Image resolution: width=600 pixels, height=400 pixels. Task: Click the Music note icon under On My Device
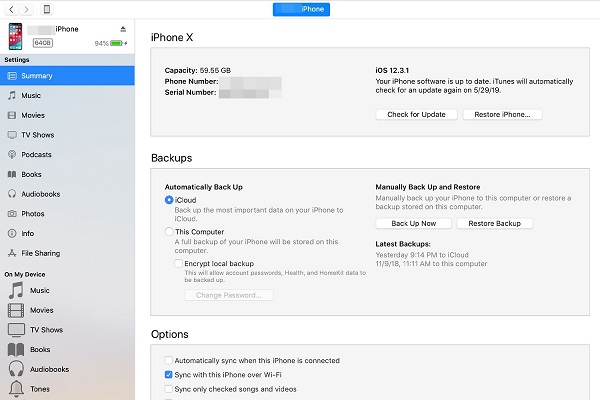pos(16,290)
